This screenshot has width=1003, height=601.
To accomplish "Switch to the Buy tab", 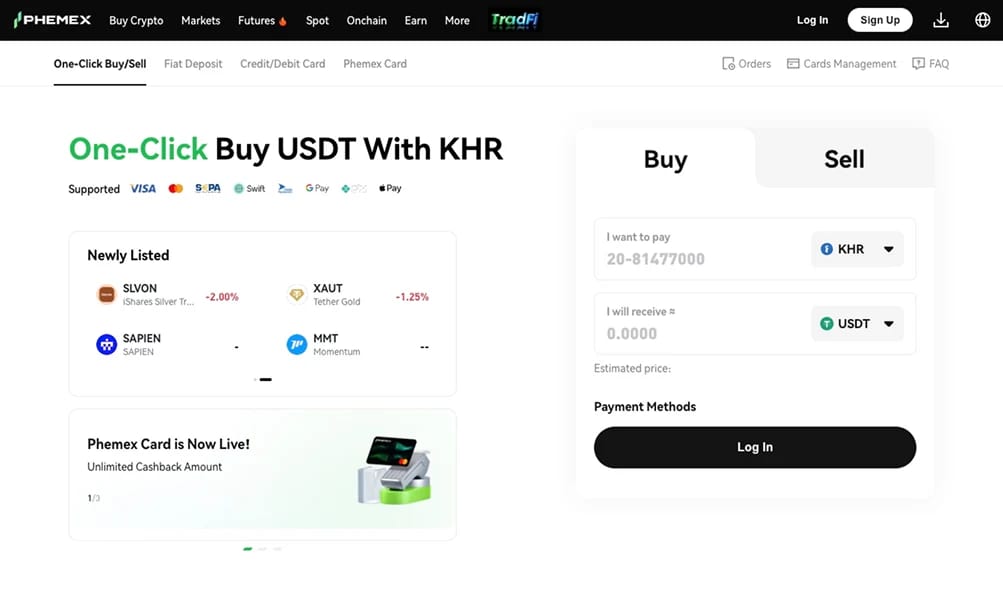I will 665,159.
